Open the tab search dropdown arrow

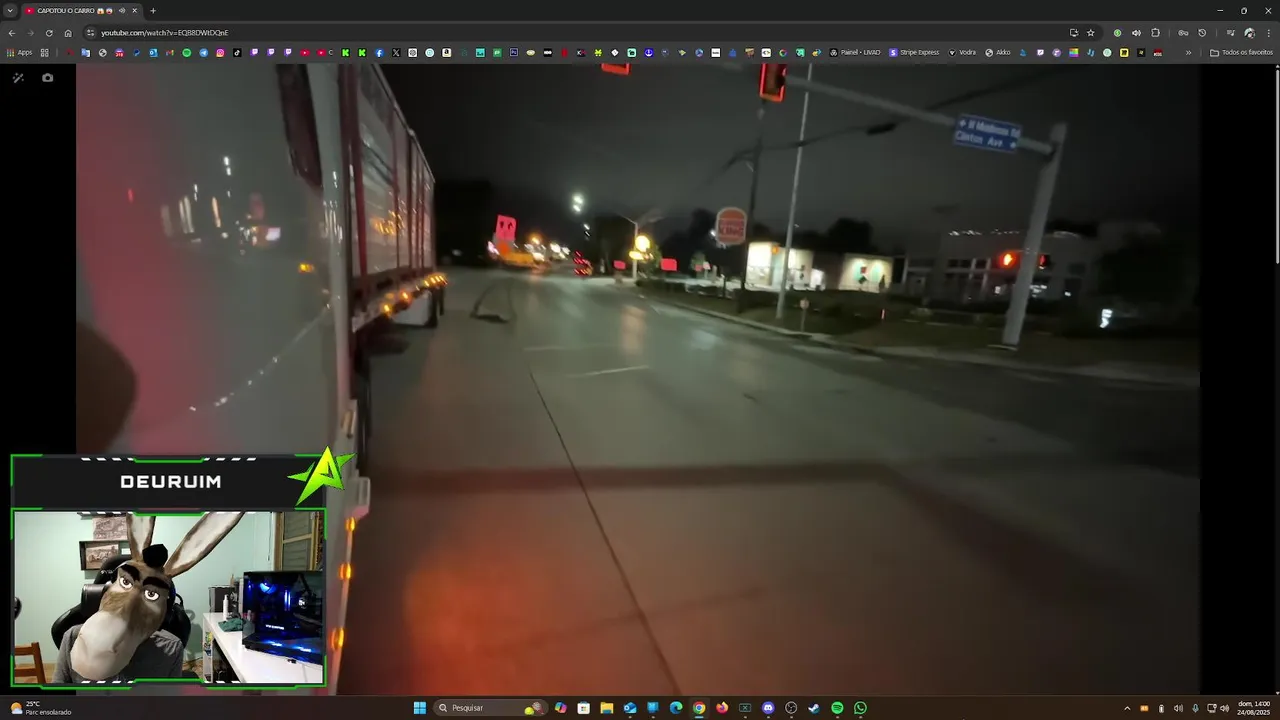point(9,10)
